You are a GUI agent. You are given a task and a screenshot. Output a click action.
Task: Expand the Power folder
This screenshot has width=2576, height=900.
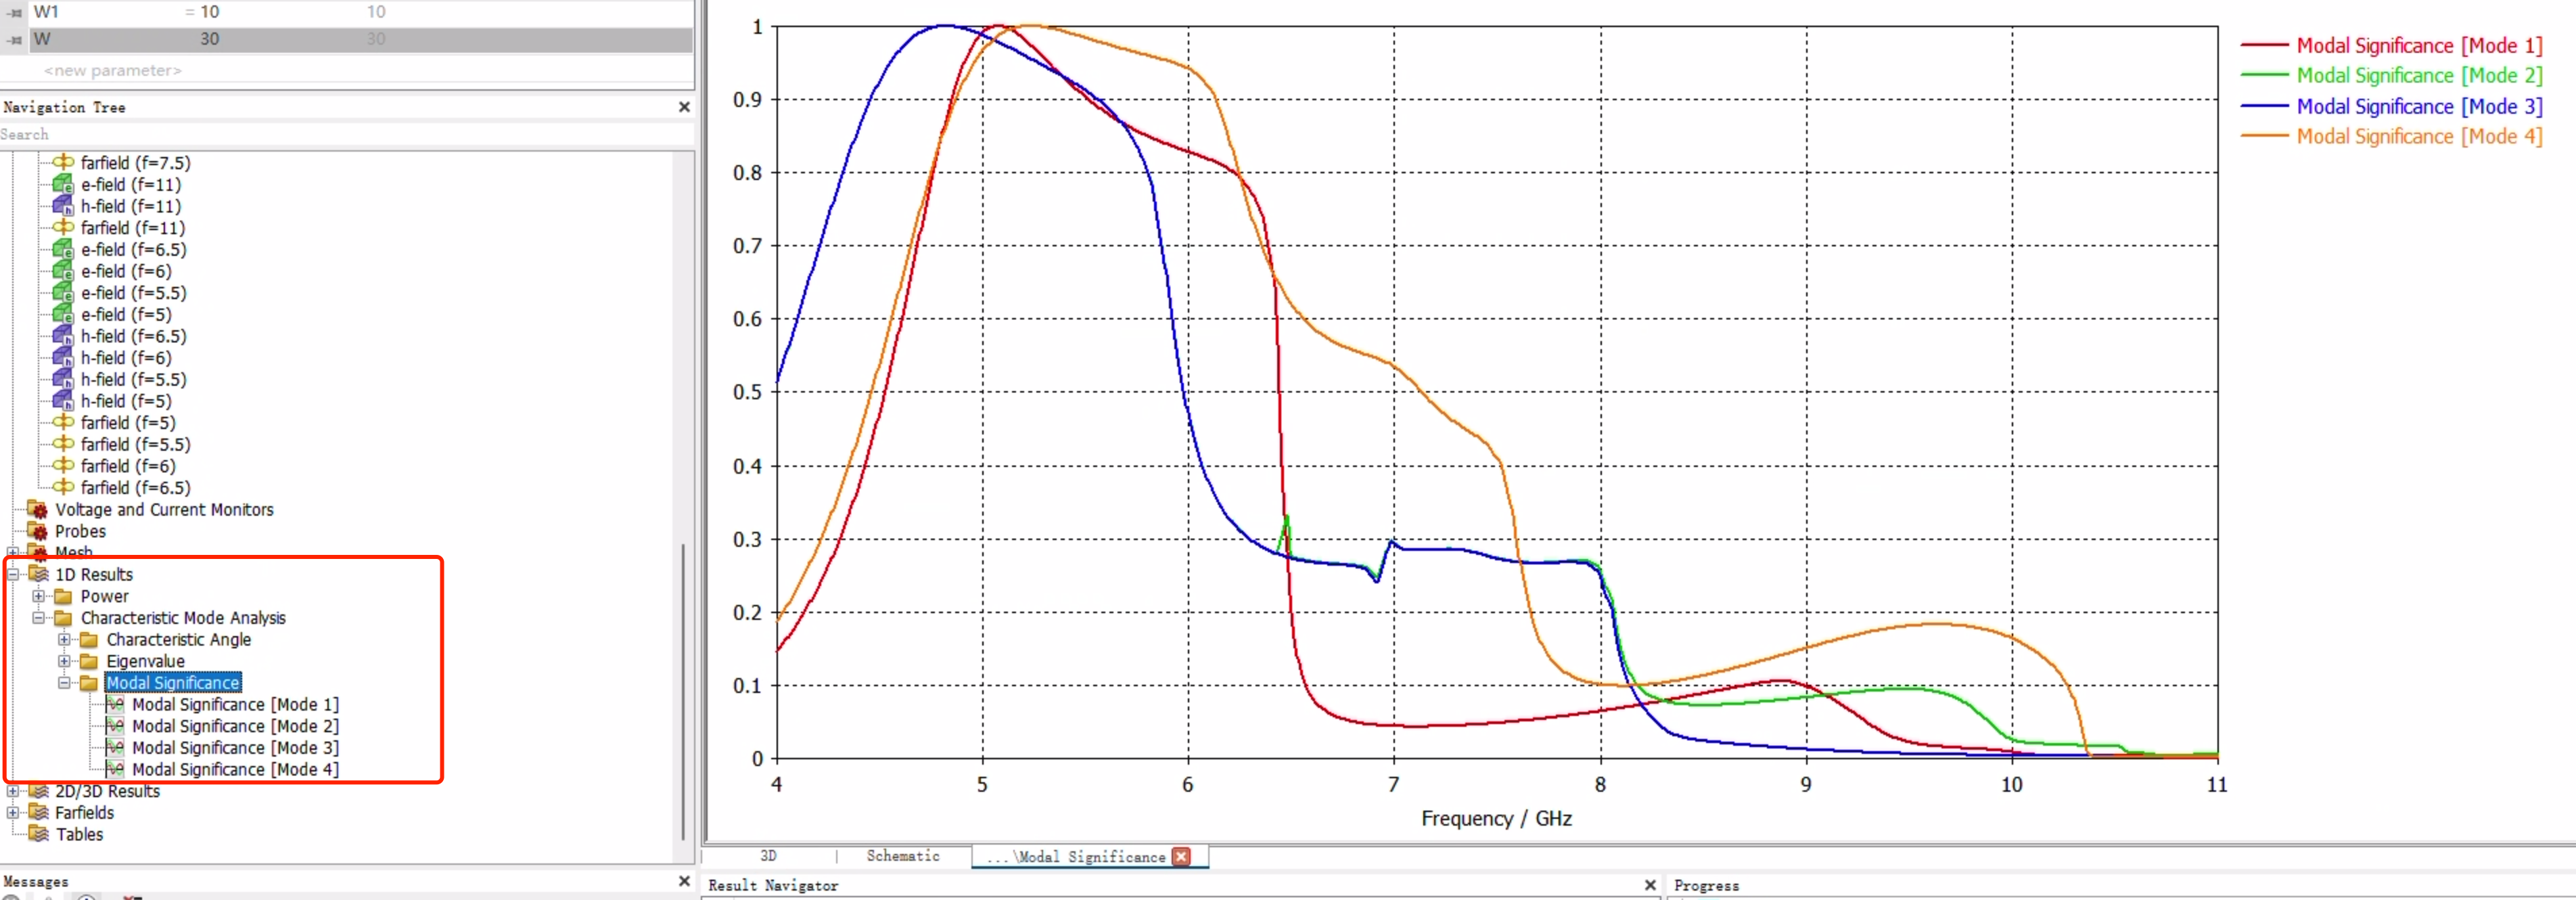[x=39, y=596]
